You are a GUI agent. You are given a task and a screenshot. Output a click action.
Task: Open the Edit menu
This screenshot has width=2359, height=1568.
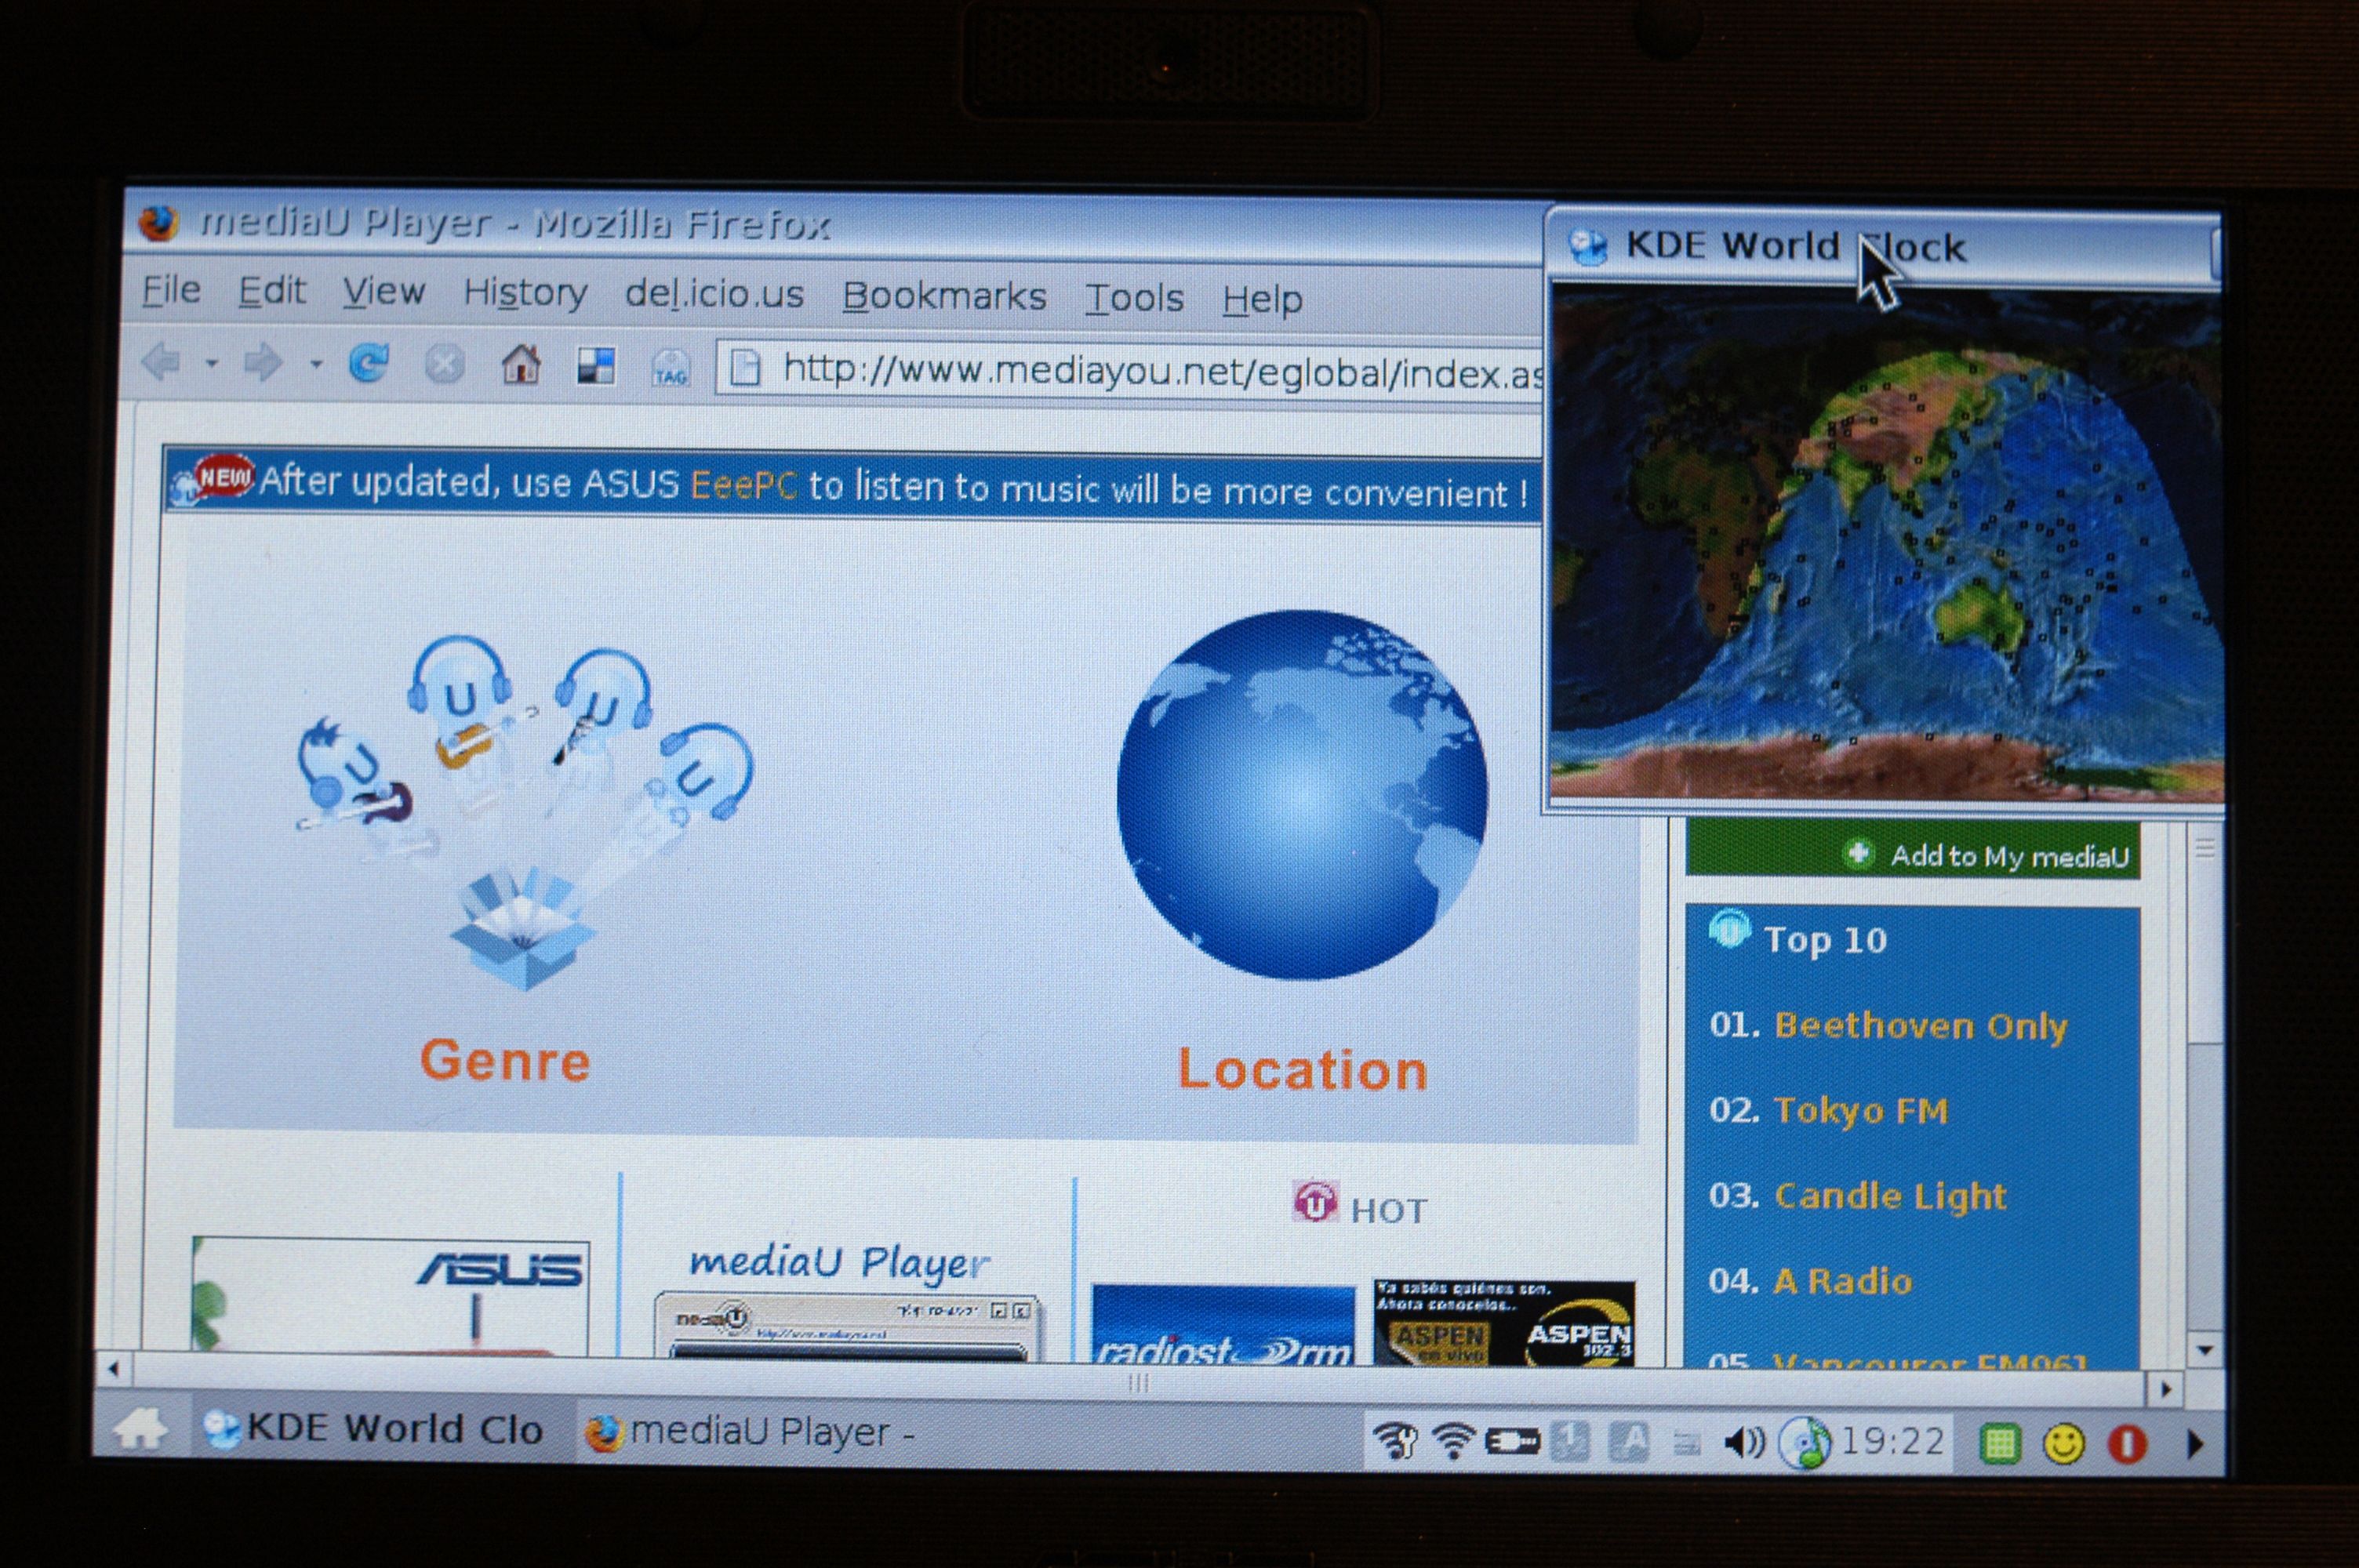pyautogui.click(x=272, y=292)
